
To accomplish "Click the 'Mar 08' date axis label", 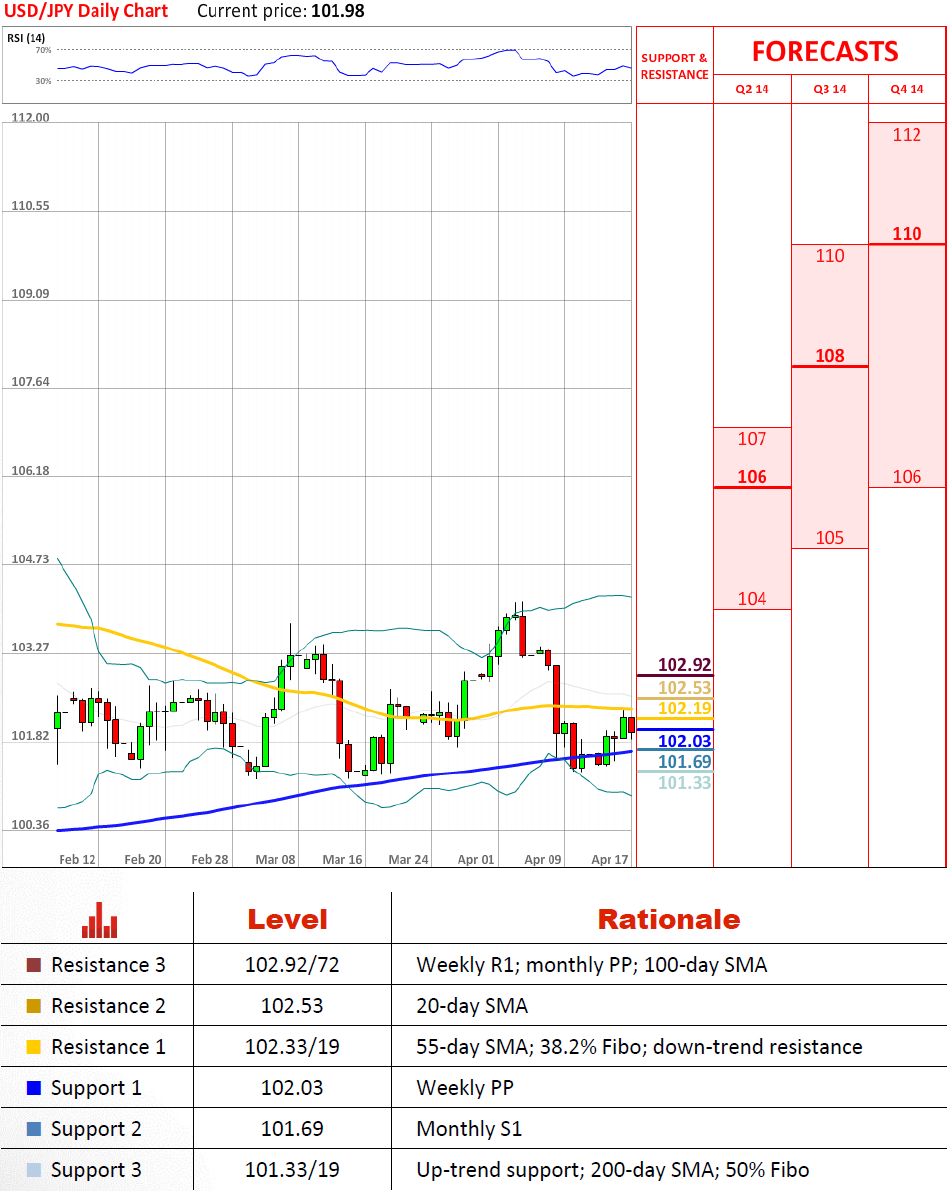I will [x=275, y=859].
